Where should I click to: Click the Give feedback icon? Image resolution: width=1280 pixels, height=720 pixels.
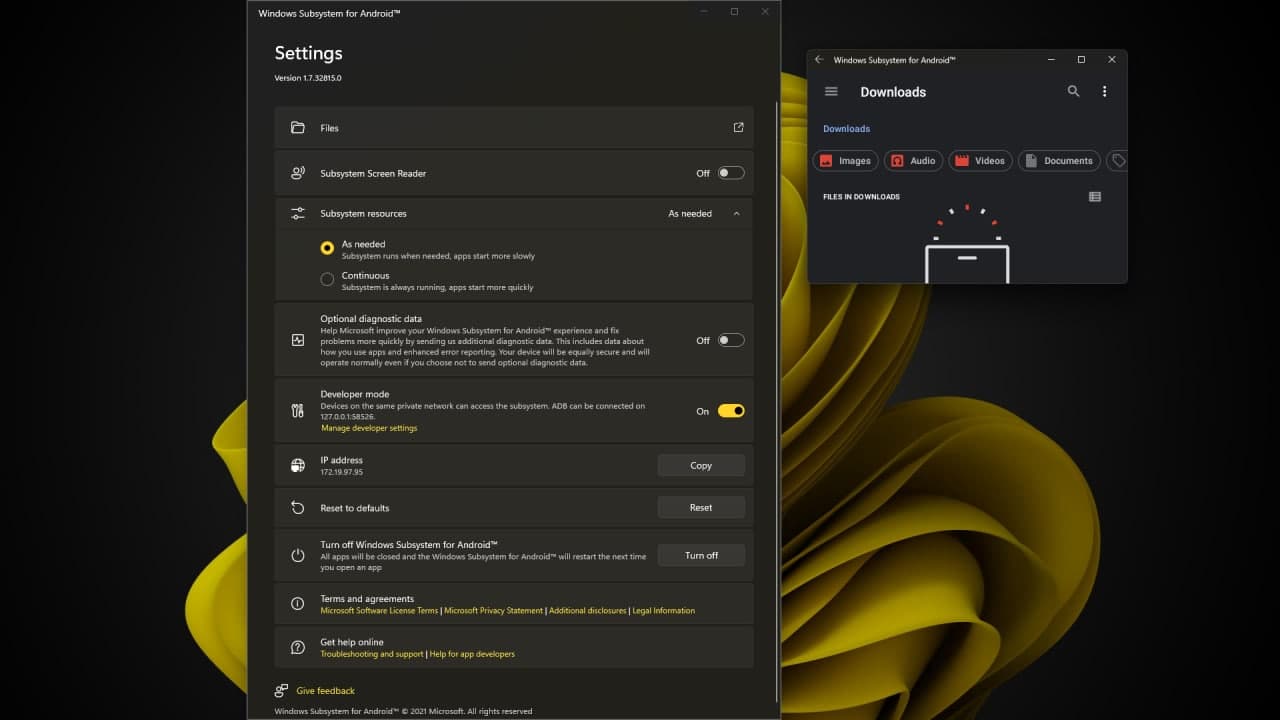281,690
